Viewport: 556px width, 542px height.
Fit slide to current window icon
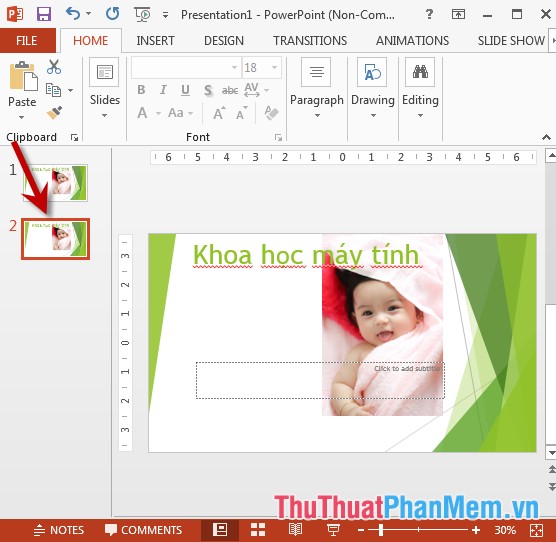click(536, 530)
